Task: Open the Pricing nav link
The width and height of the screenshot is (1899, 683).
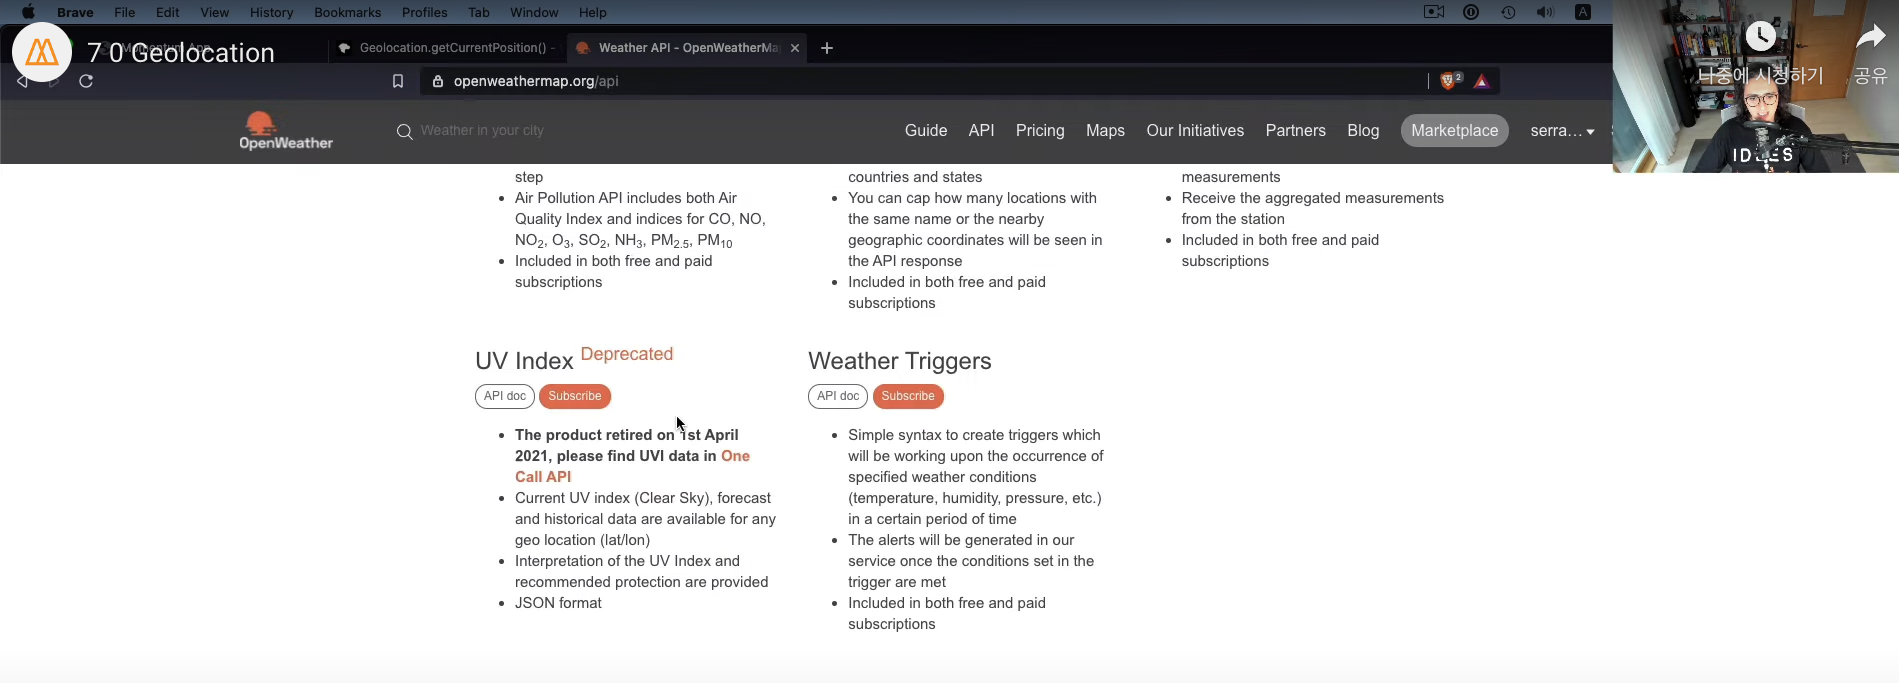Action: click(x=1040, y=130)
